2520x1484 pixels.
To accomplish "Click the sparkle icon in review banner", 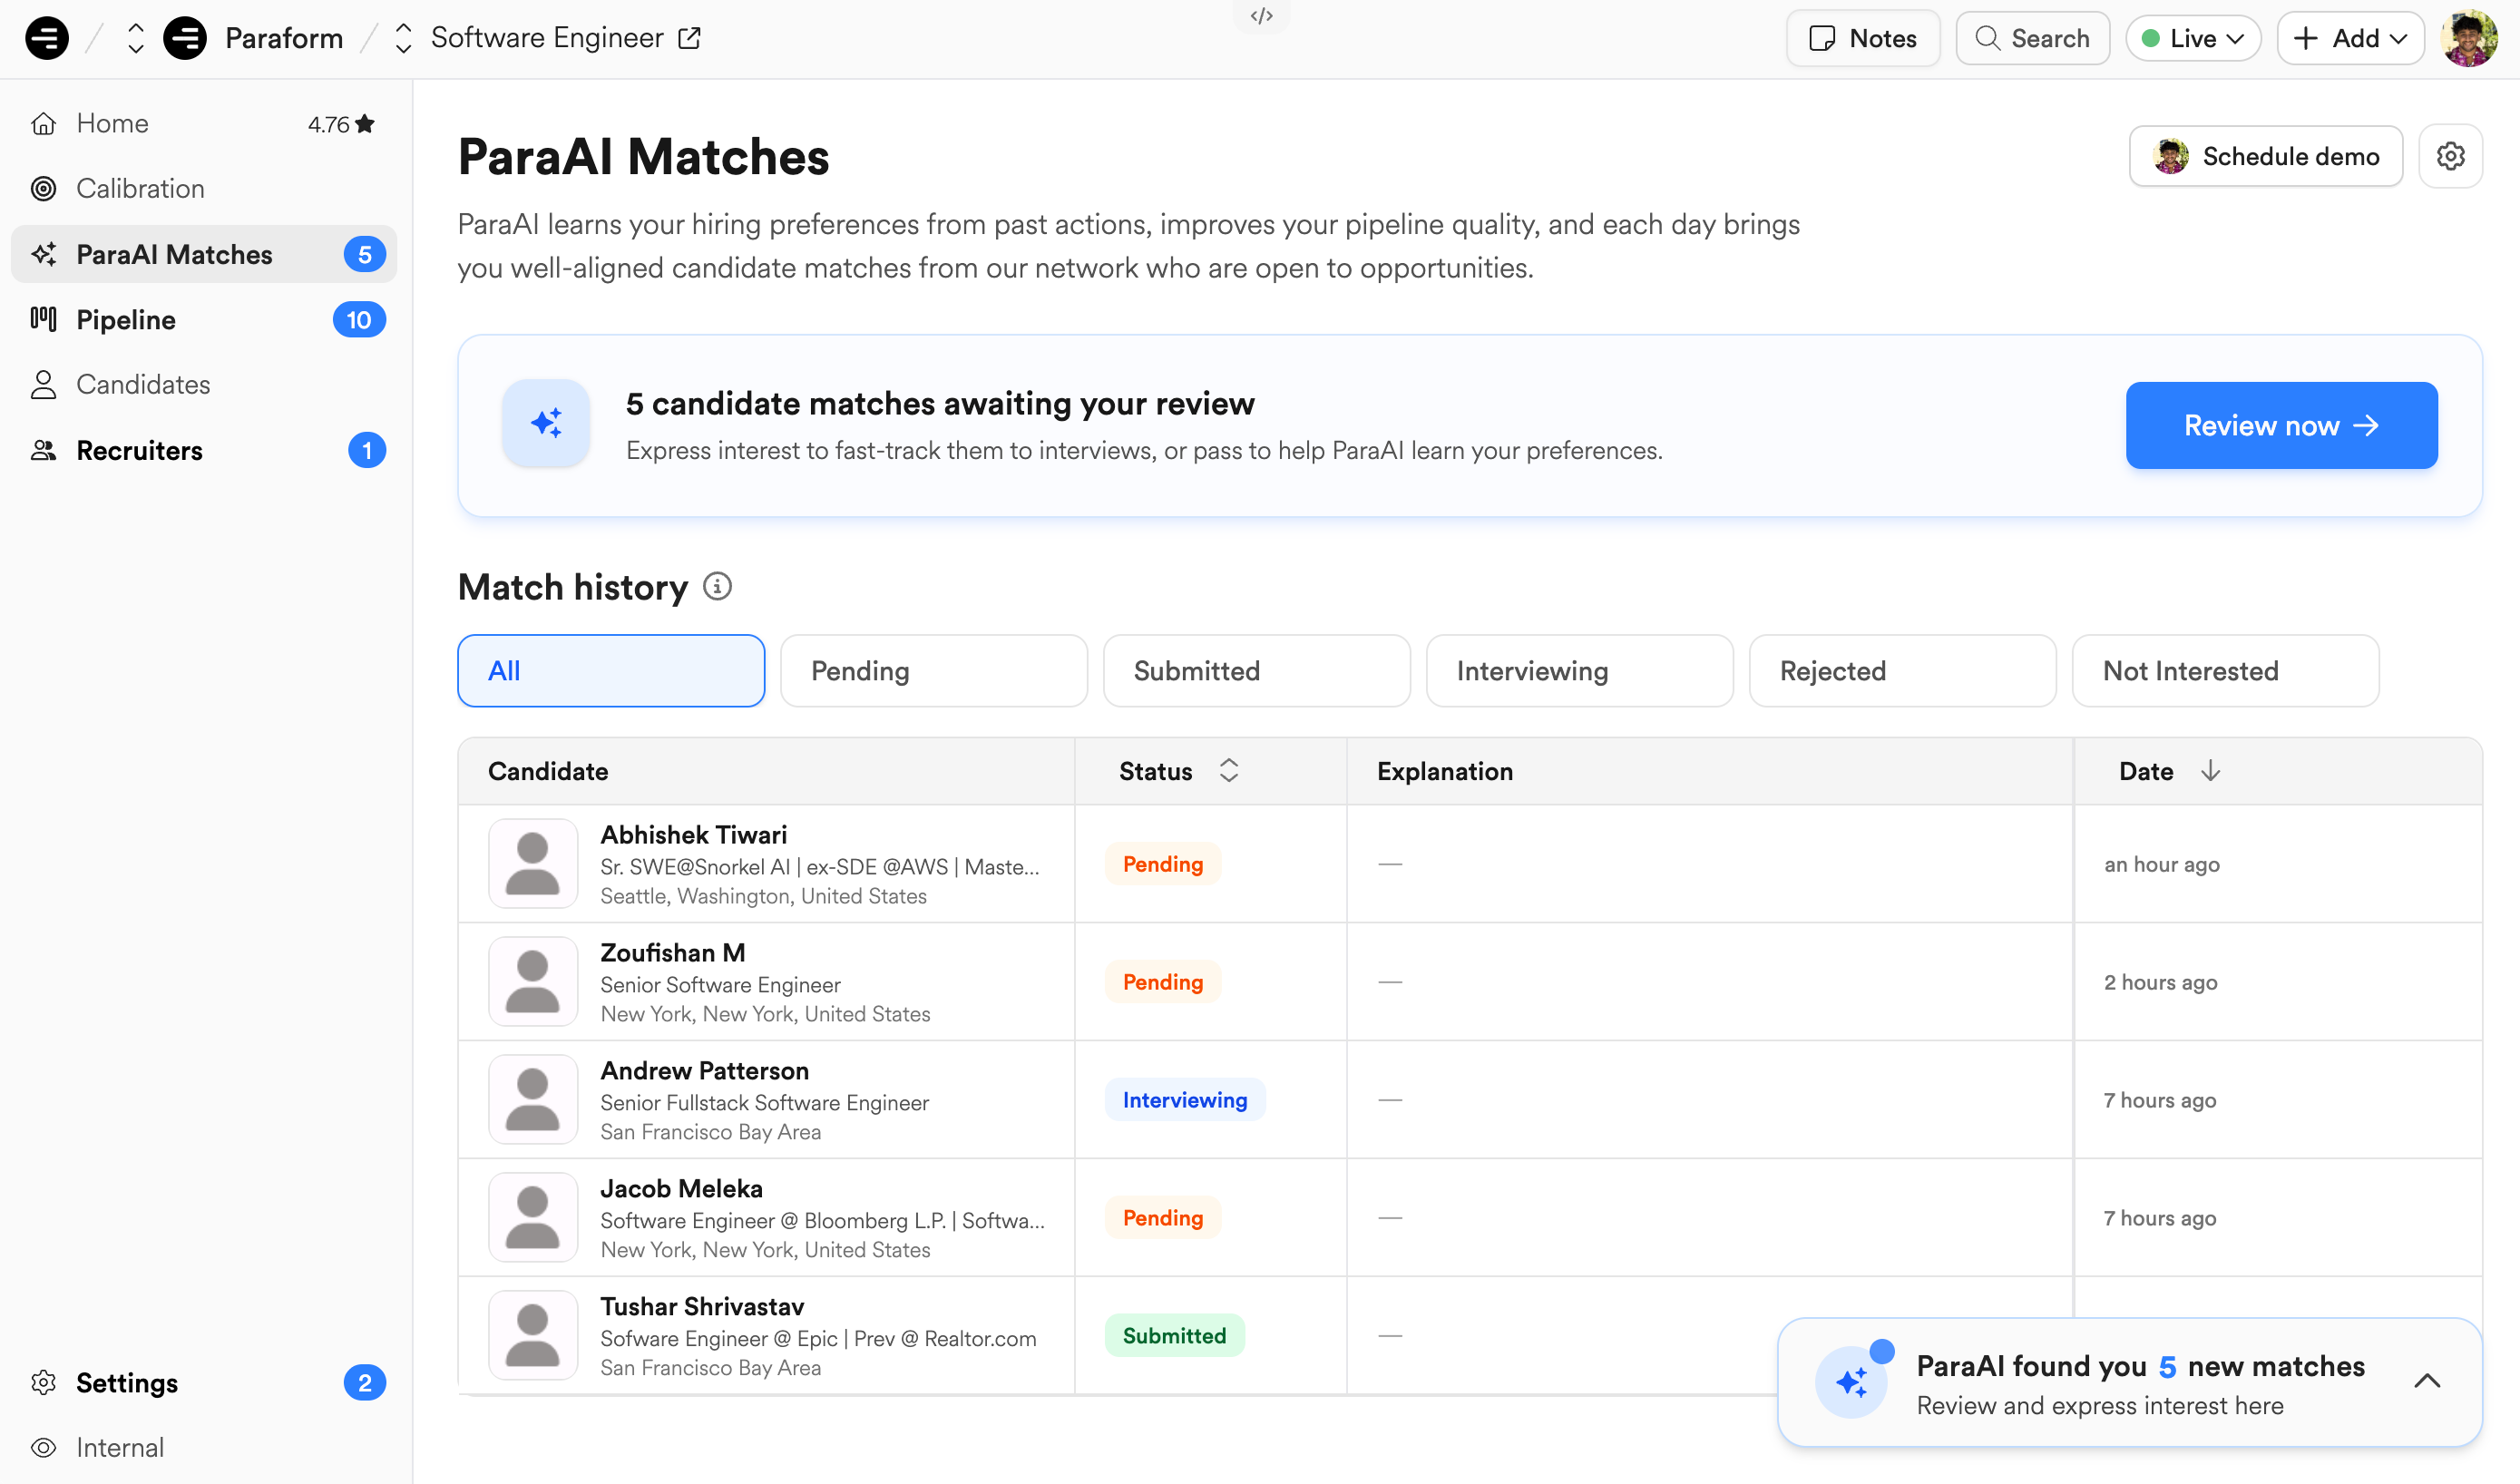I will [546, 423].
